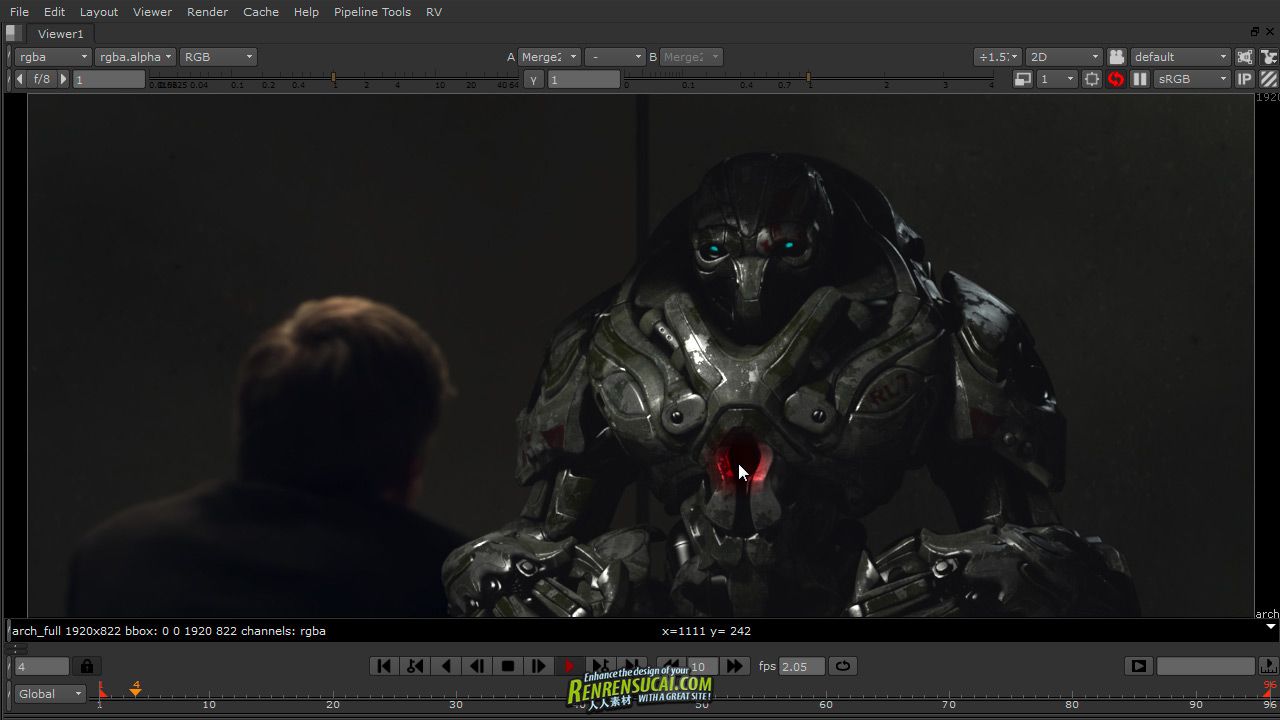Toggle the IP input process button
1280x720 pixels.
(x=1245, y=79)
